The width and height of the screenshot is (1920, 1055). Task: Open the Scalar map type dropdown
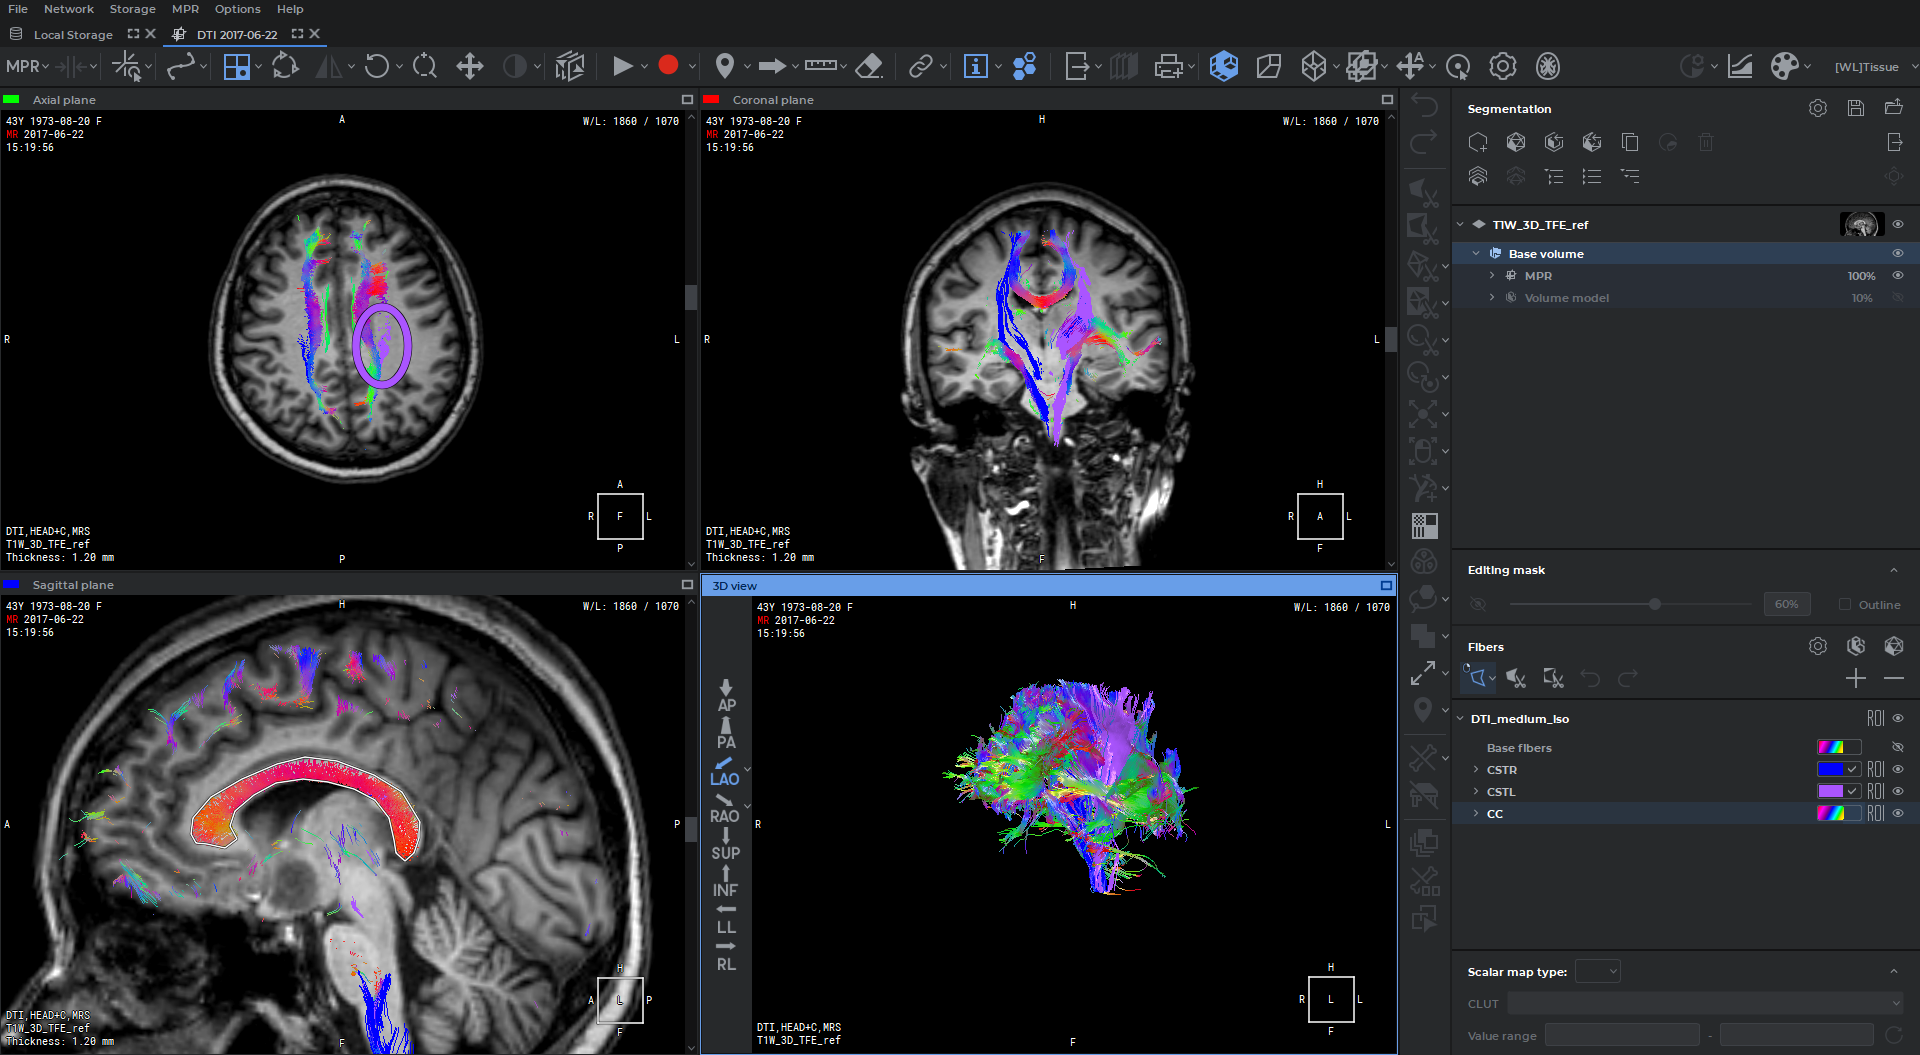[x=1597, y=971]
